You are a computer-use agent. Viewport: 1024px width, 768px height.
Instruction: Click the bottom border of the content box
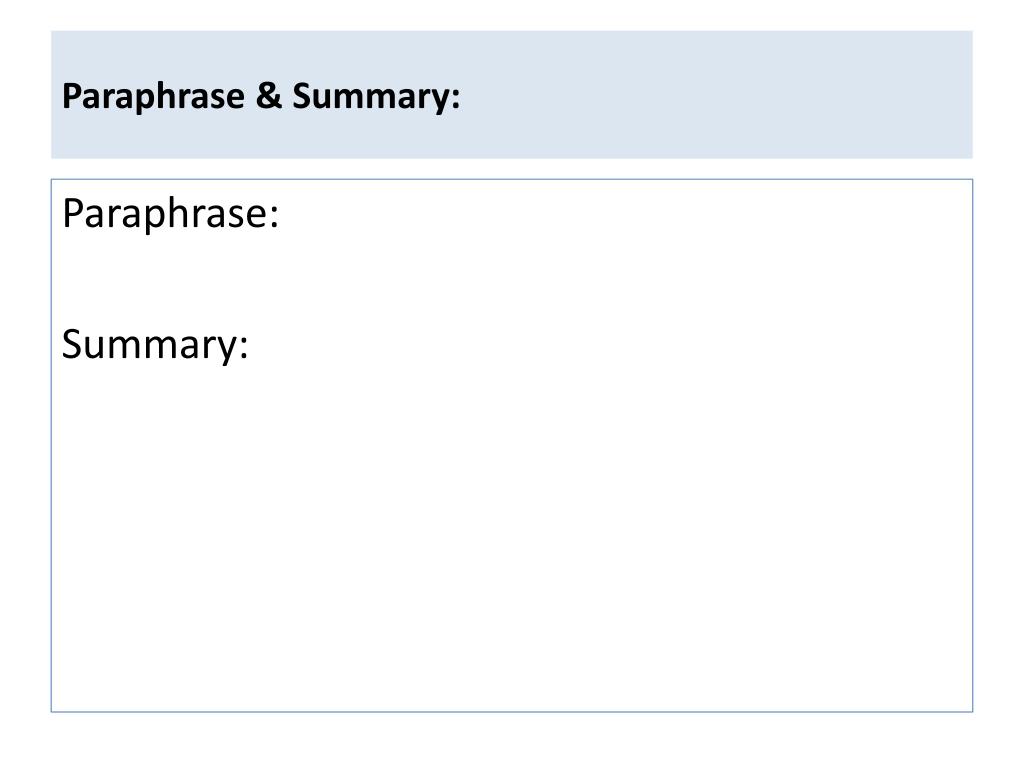[512, 712]
